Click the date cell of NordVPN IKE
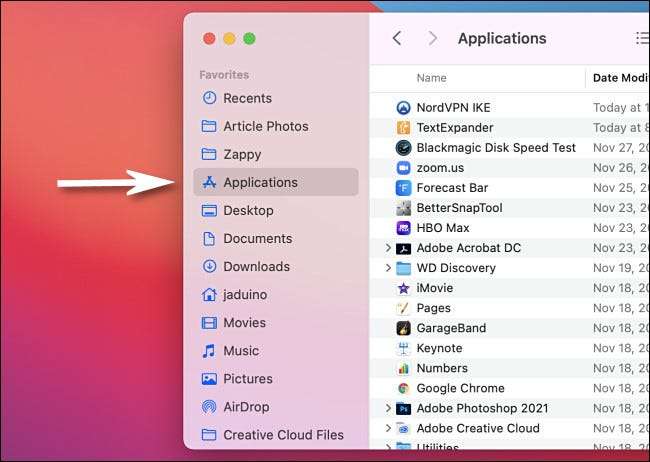Screen dimensions: 650x462 (621, 108)
